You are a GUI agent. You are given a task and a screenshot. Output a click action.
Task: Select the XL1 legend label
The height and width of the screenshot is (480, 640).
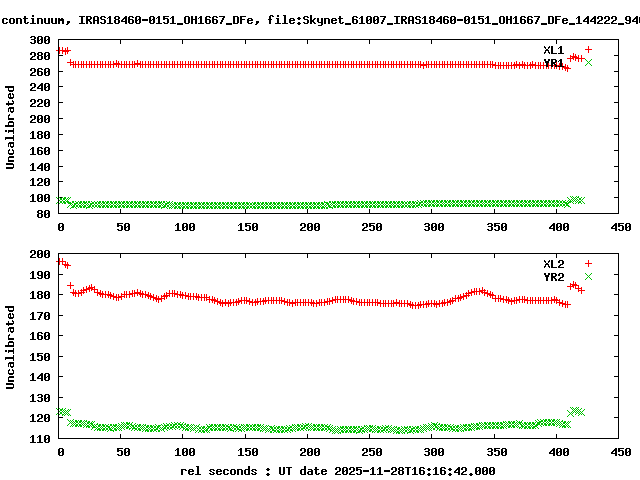tap(553, 50)
